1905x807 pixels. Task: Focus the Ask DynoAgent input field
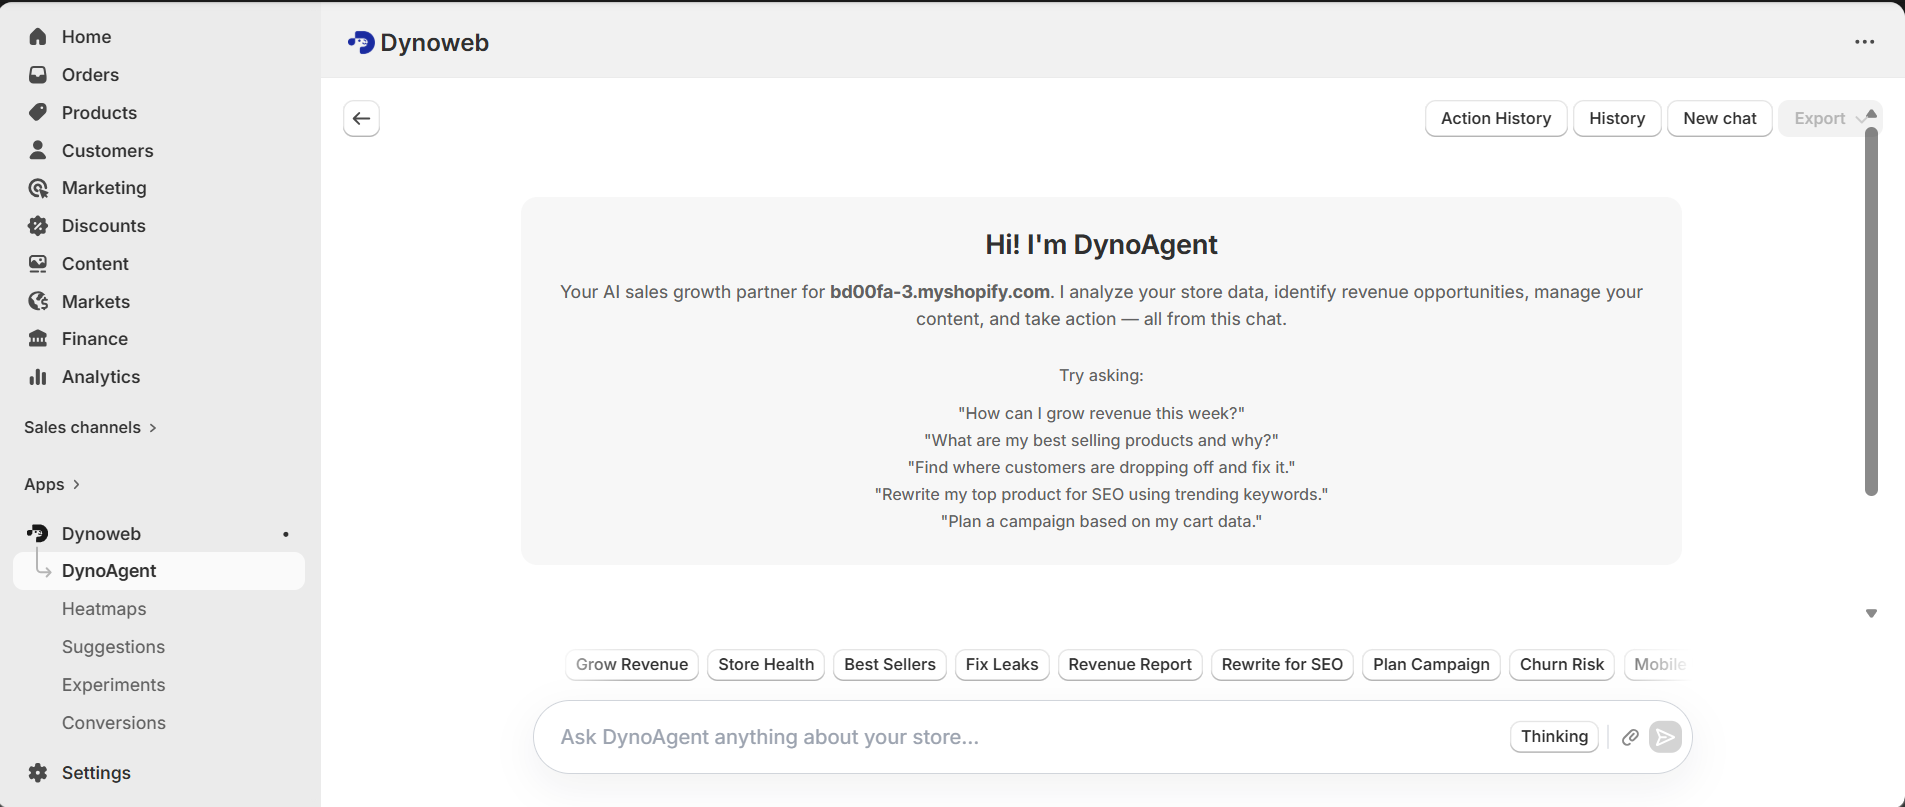[1020, 737]
